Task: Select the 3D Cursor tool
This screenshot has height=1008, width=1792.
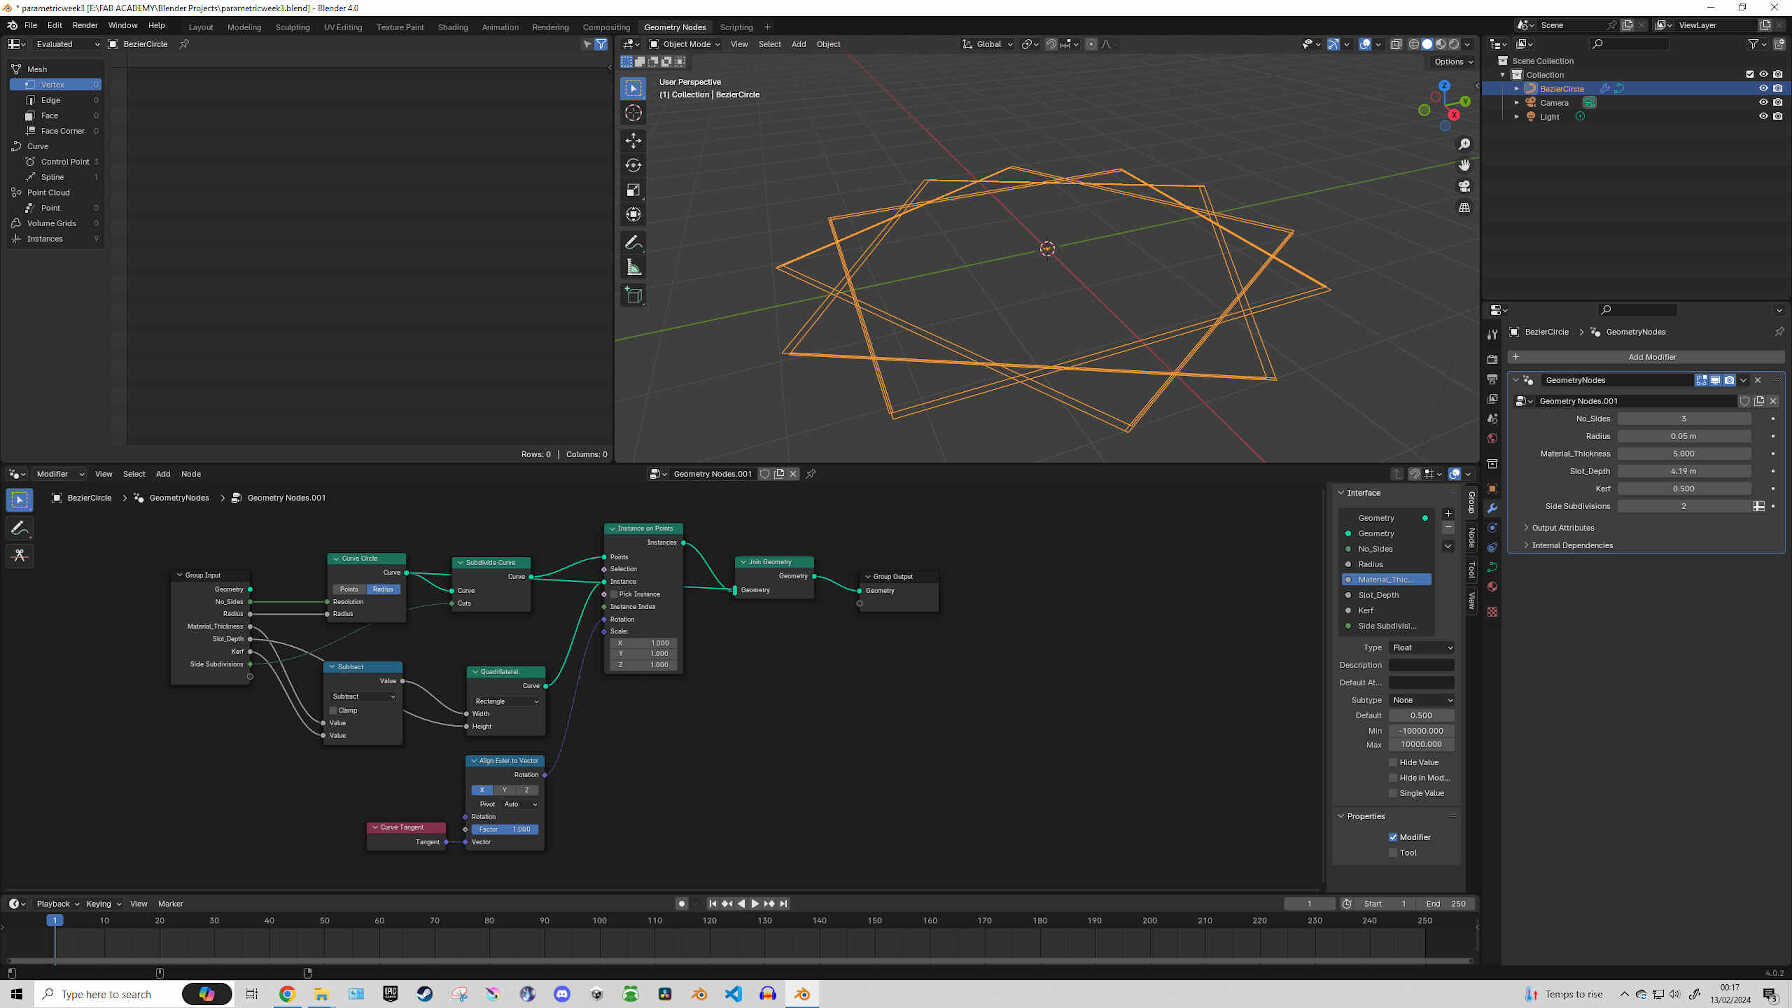Action: 633,113
